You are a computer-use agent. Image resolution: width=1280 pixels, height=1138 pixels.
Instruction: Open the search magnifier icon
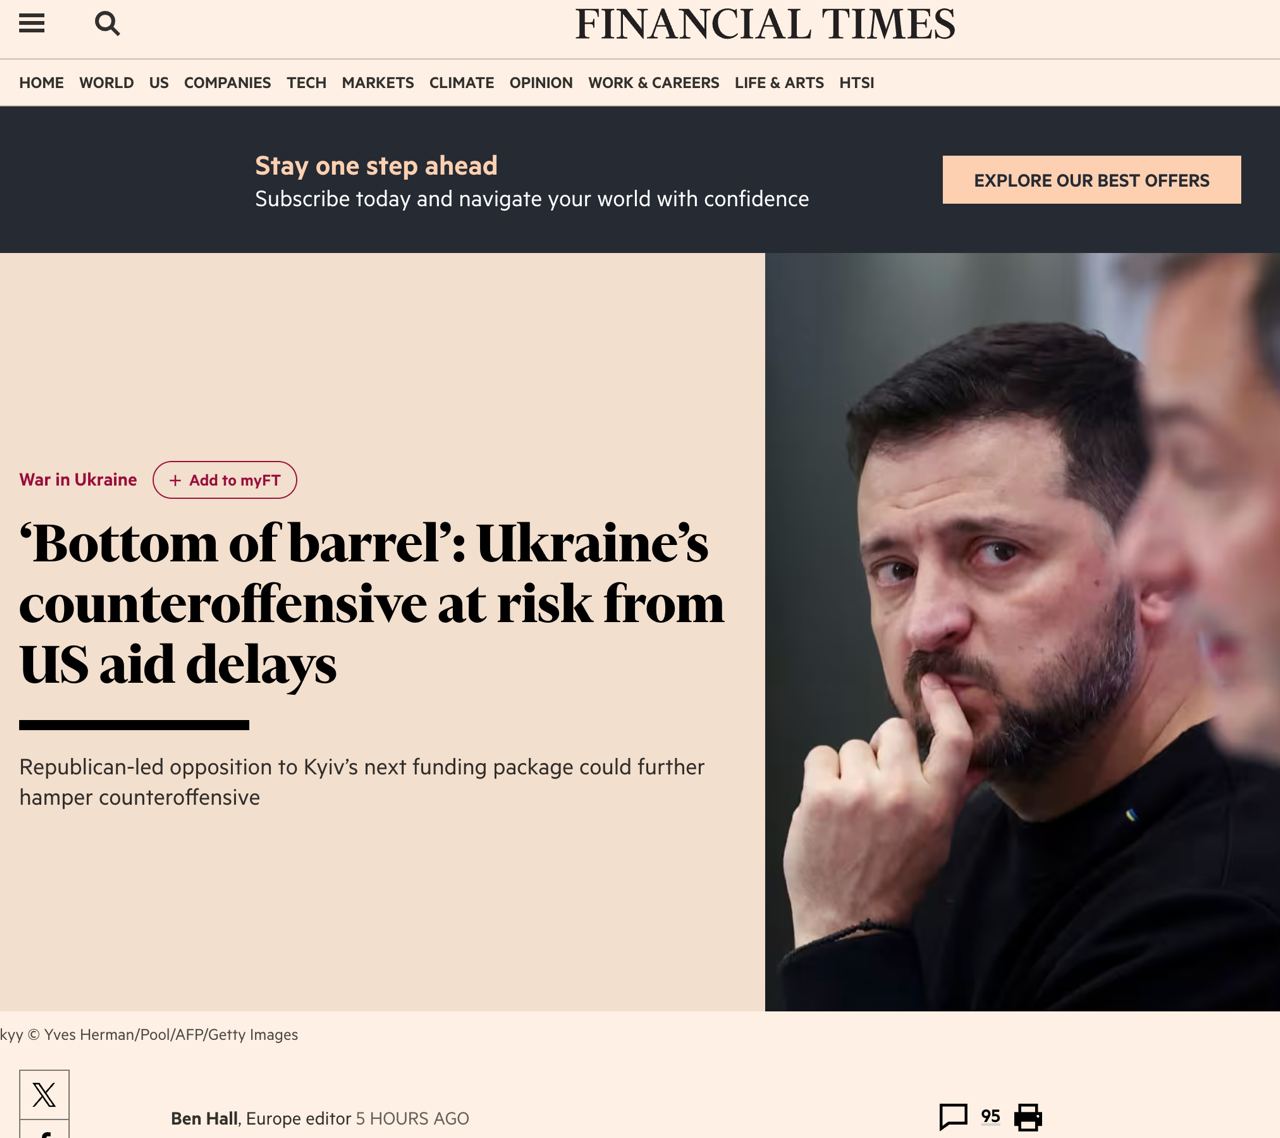click(107, 23)
